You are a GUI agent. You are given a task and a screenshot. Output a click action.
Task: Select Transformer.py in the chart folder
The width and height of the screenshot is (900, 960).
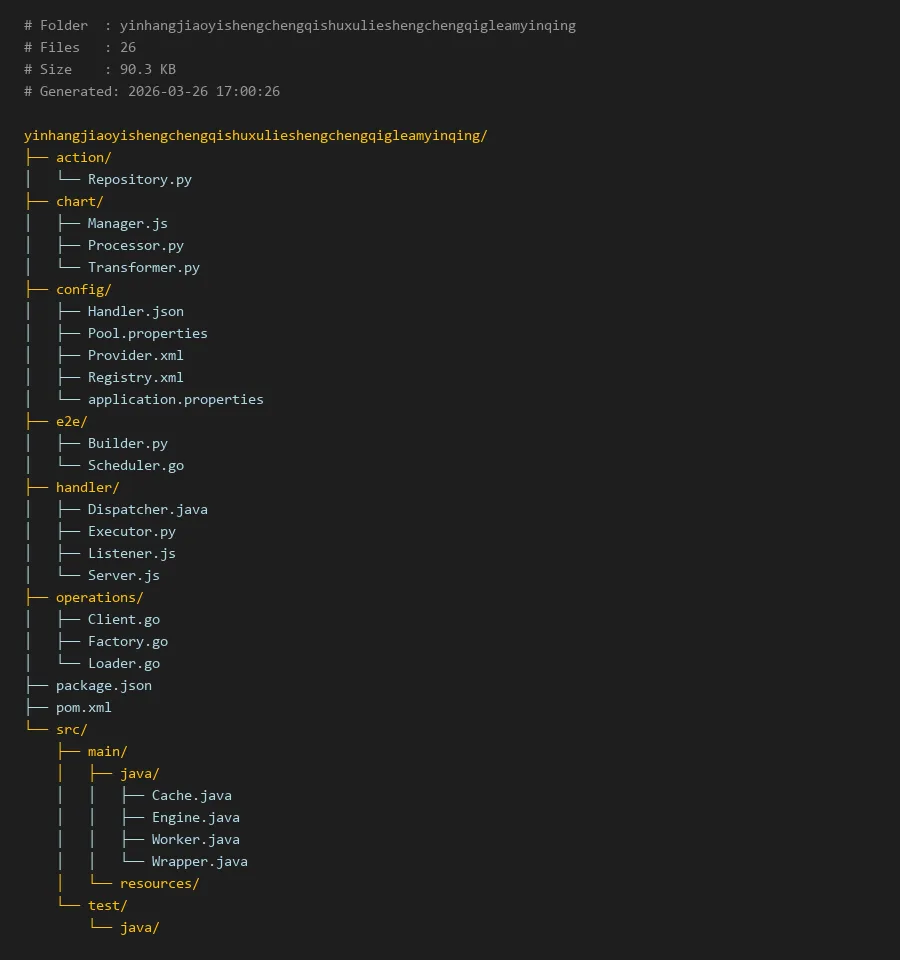(143, 267)
